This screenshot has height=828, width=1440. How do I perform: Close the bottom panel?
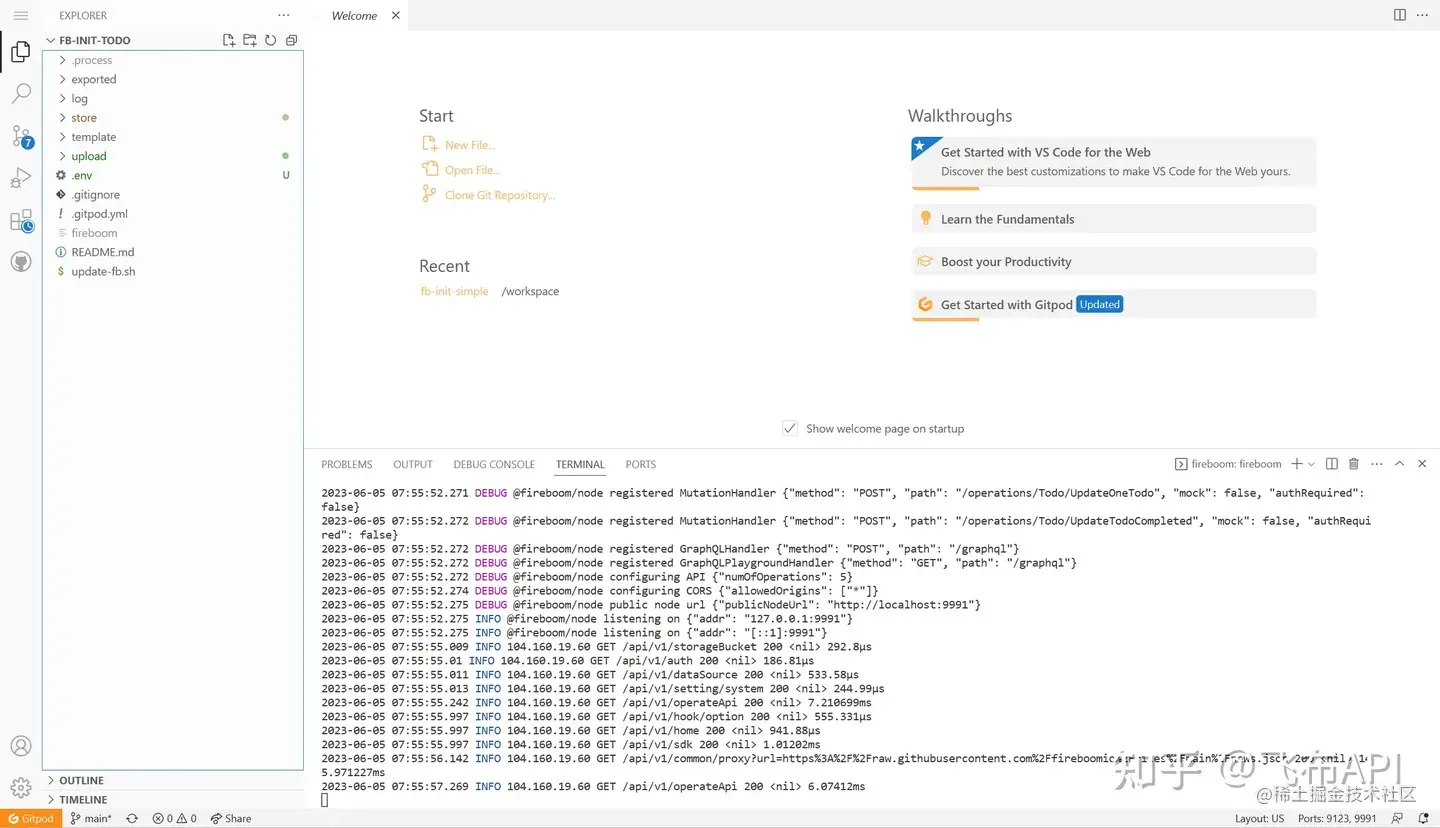[1421, 464]
